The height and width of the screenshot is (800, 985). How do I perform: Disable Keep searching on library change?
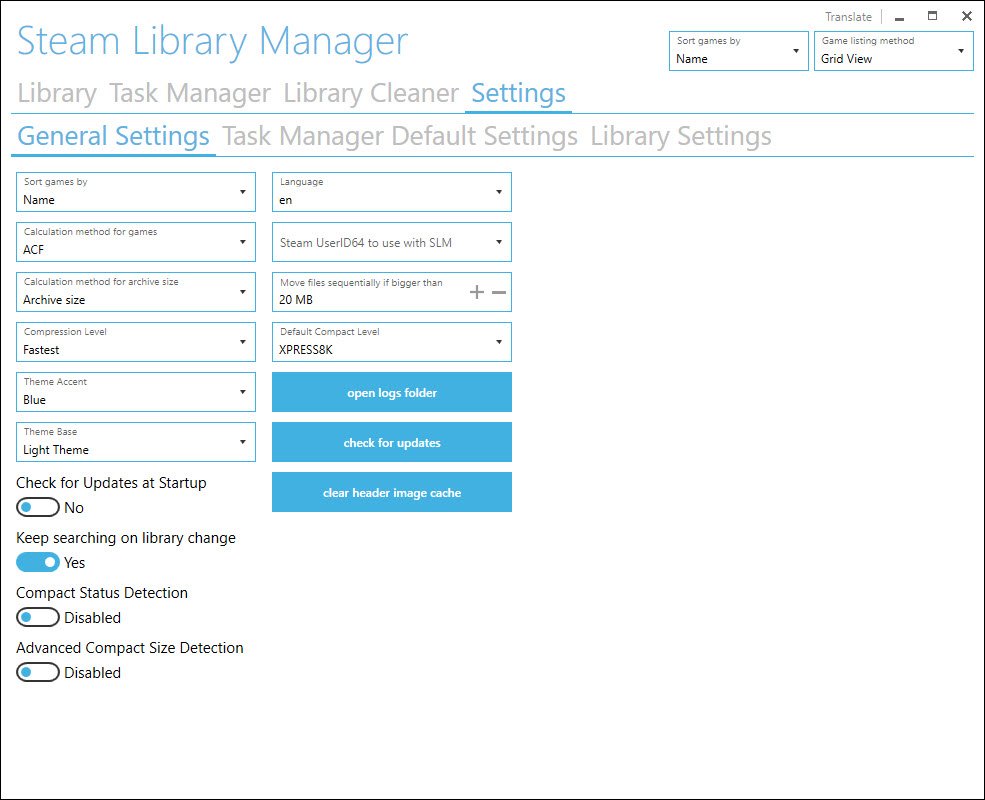[38, 562]
